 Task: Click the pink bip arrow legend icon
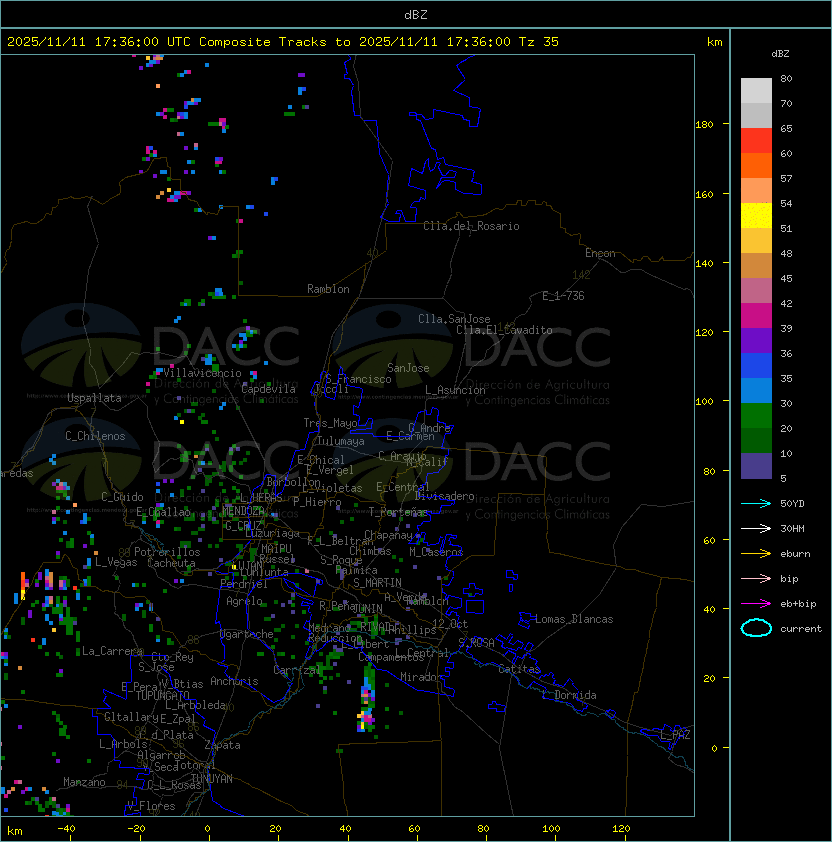(756, 578)
